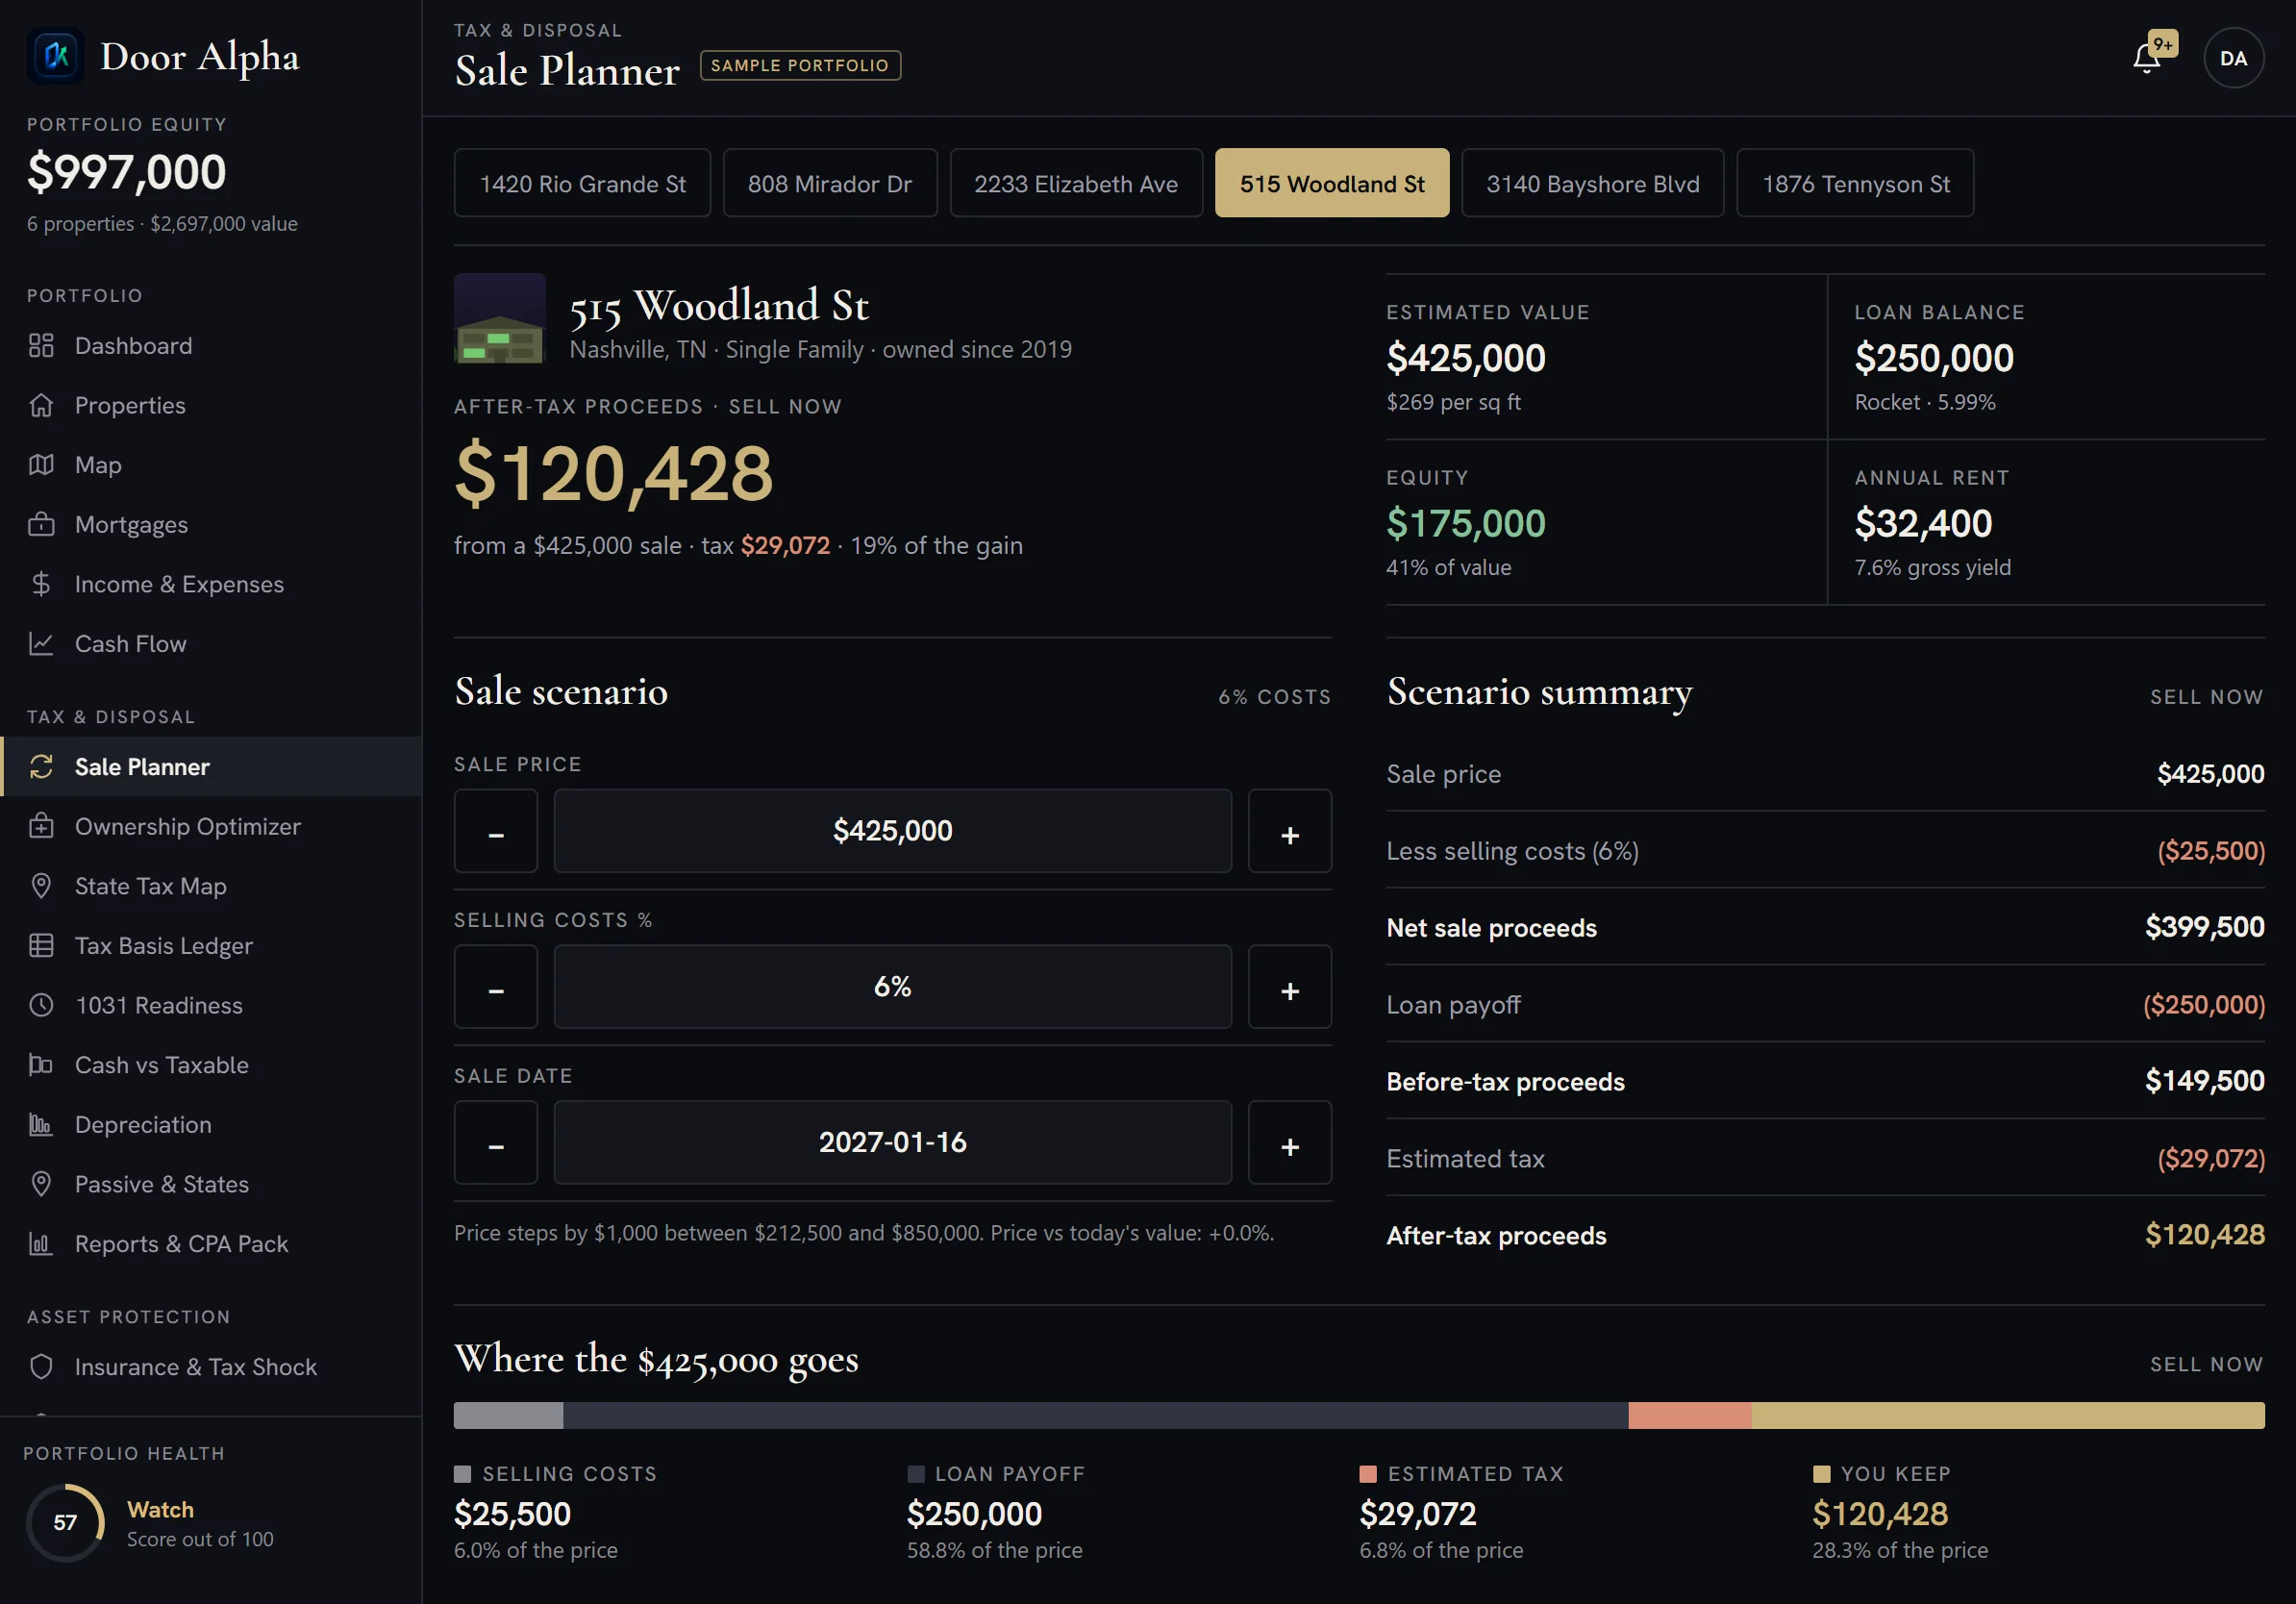Open Dashboard from the sidebar
The width and height of the screenshot is (2296, 1604).
(x=211, y=346)
